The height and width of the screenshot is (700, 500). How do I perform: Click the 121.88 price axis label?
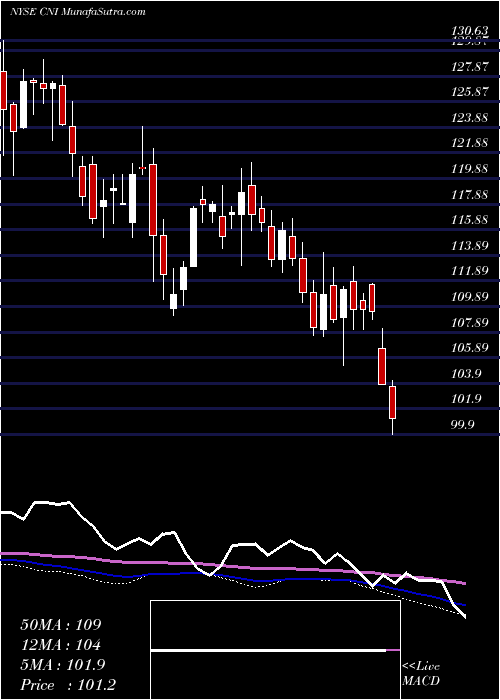(x=469, y=143)
